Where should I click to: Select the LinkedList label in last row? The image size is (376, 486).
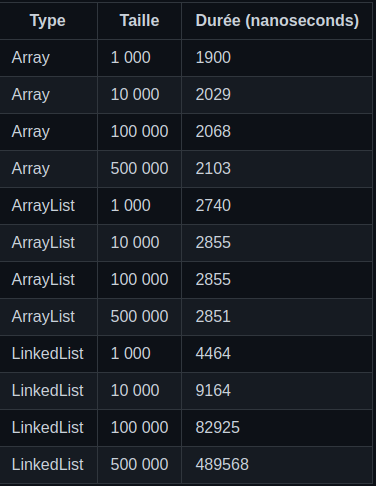pos(47,465)
